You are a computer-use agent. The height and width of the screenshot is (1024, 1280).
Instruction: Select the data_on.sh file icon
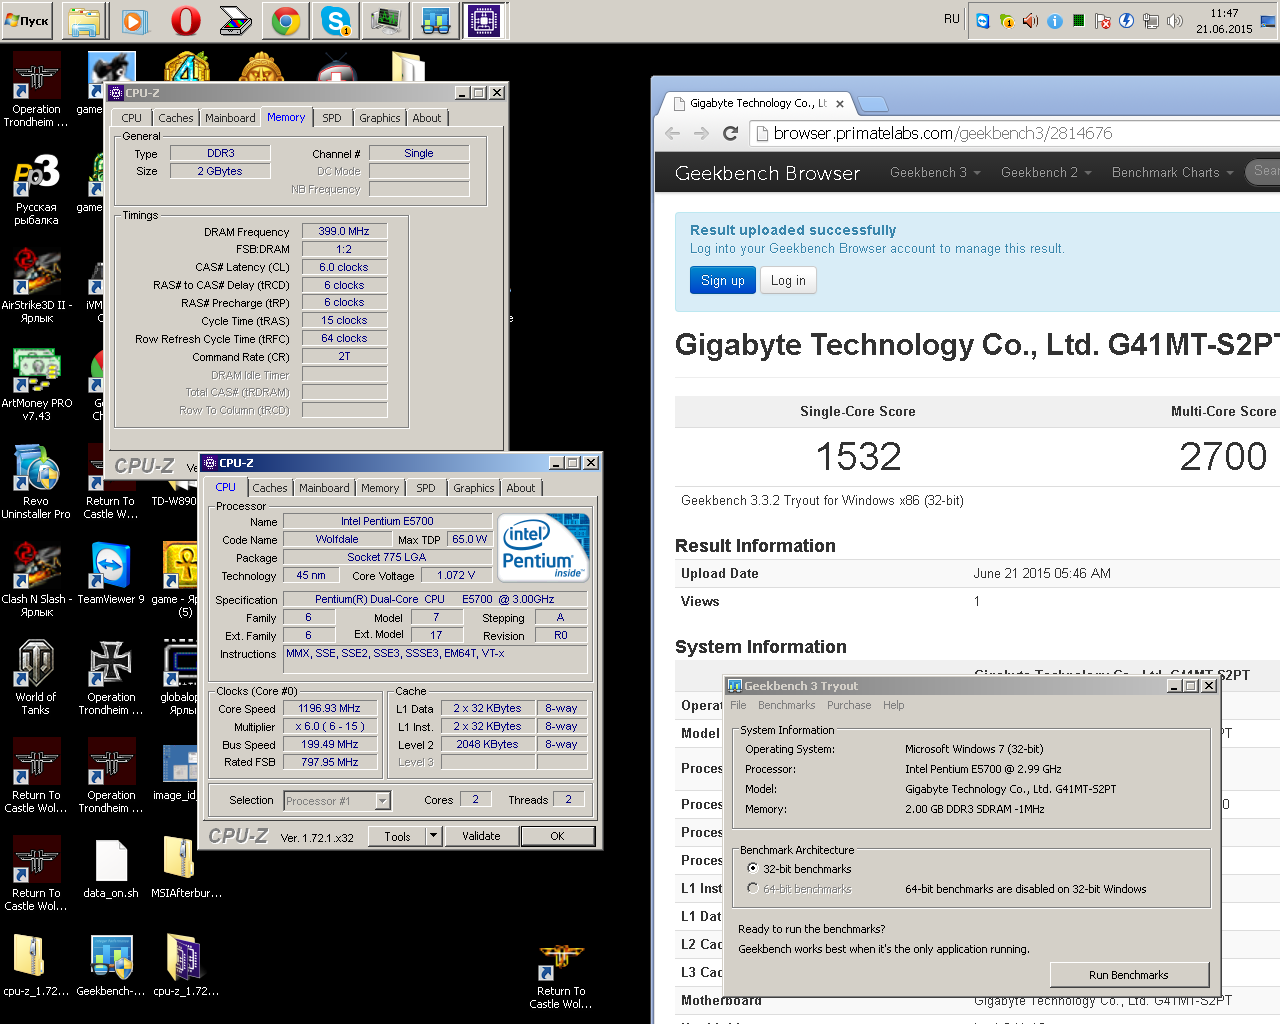(111, 870)
